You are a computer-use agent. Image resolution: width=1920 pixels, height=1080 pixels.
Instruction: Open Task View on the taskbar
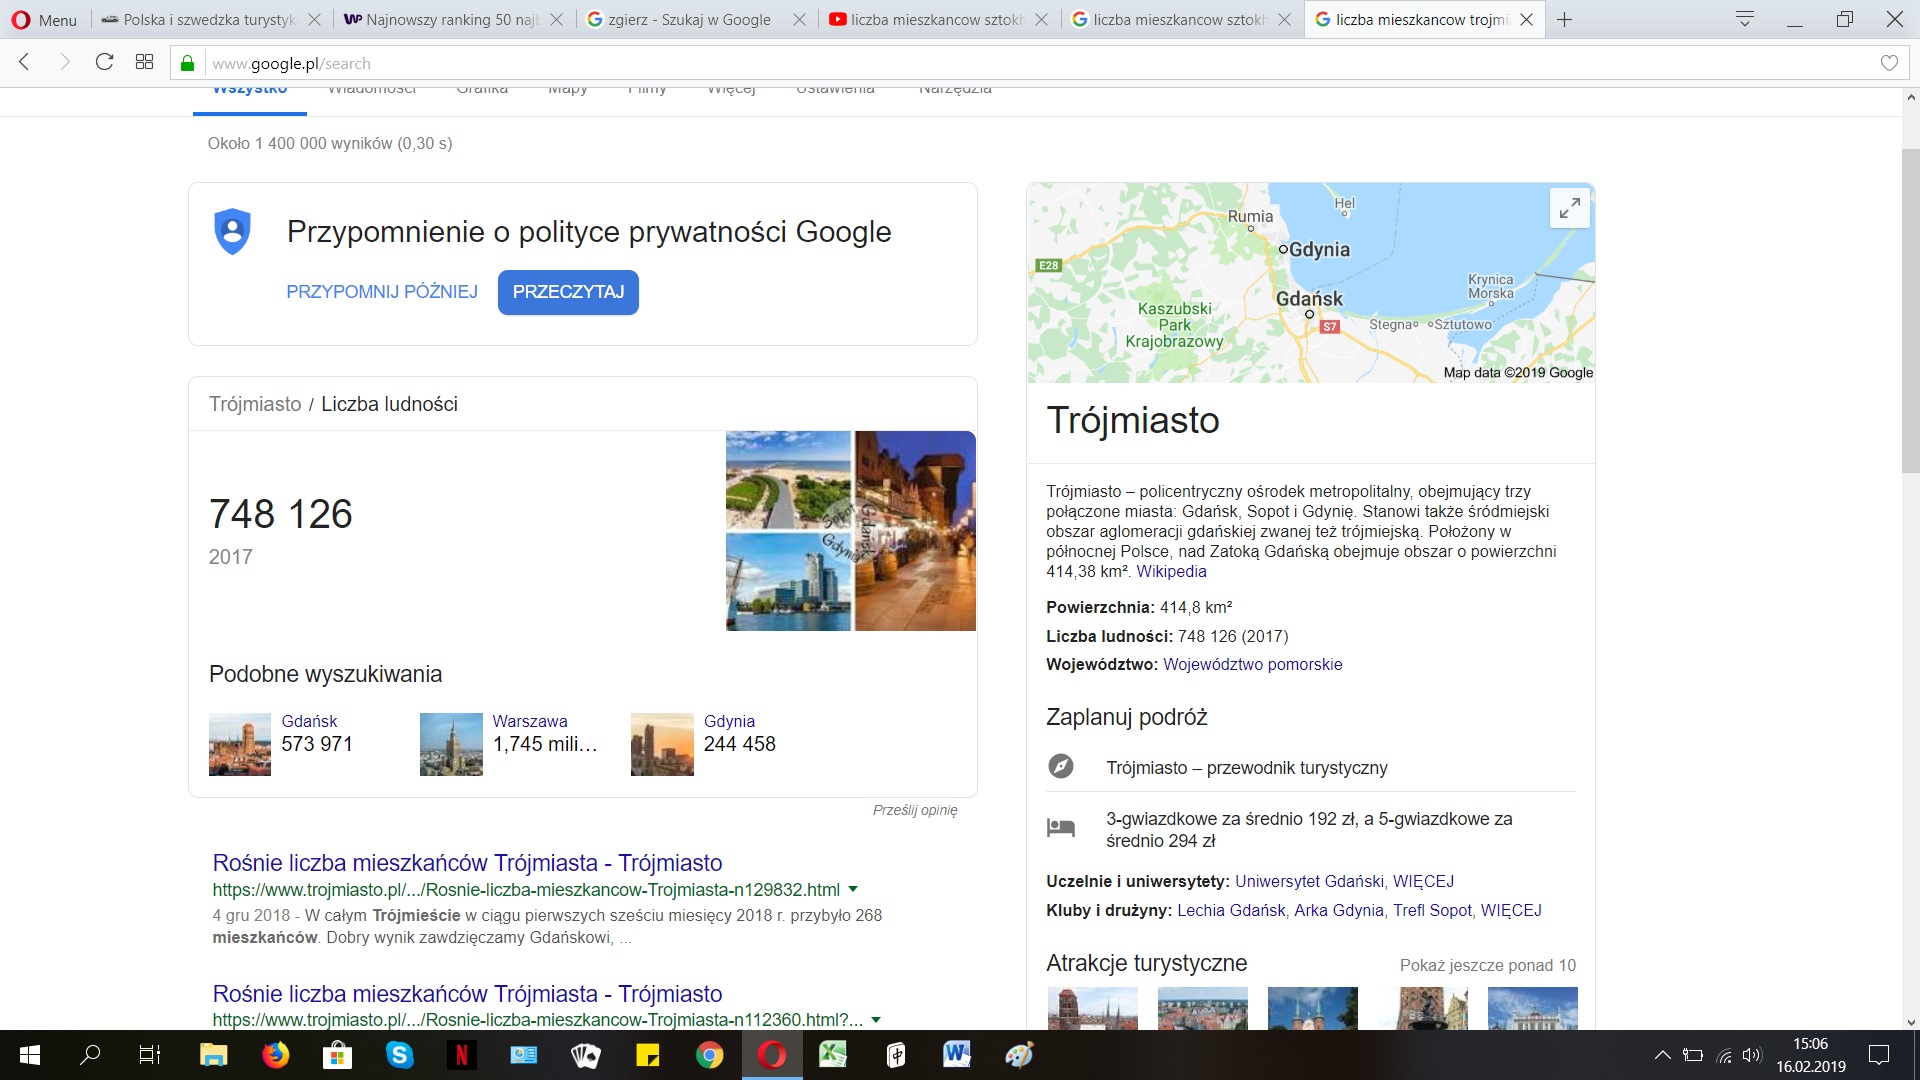click(149, 1055)
